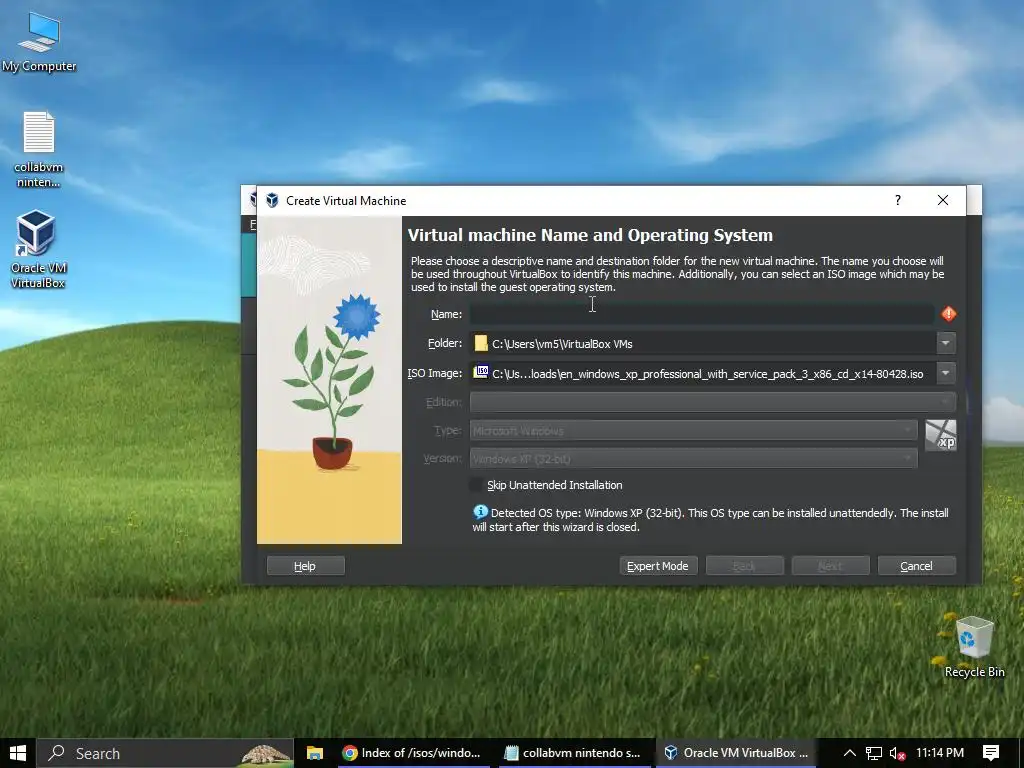Select the collabvm ninten... text file icon
The width and height of the screenshot is (1024, 768).
(x=39, y=150)
